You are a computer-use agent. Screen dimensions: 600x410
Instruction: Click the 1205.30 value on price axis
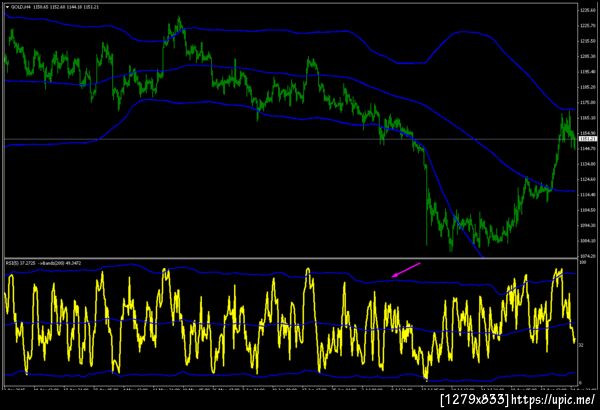588,56
